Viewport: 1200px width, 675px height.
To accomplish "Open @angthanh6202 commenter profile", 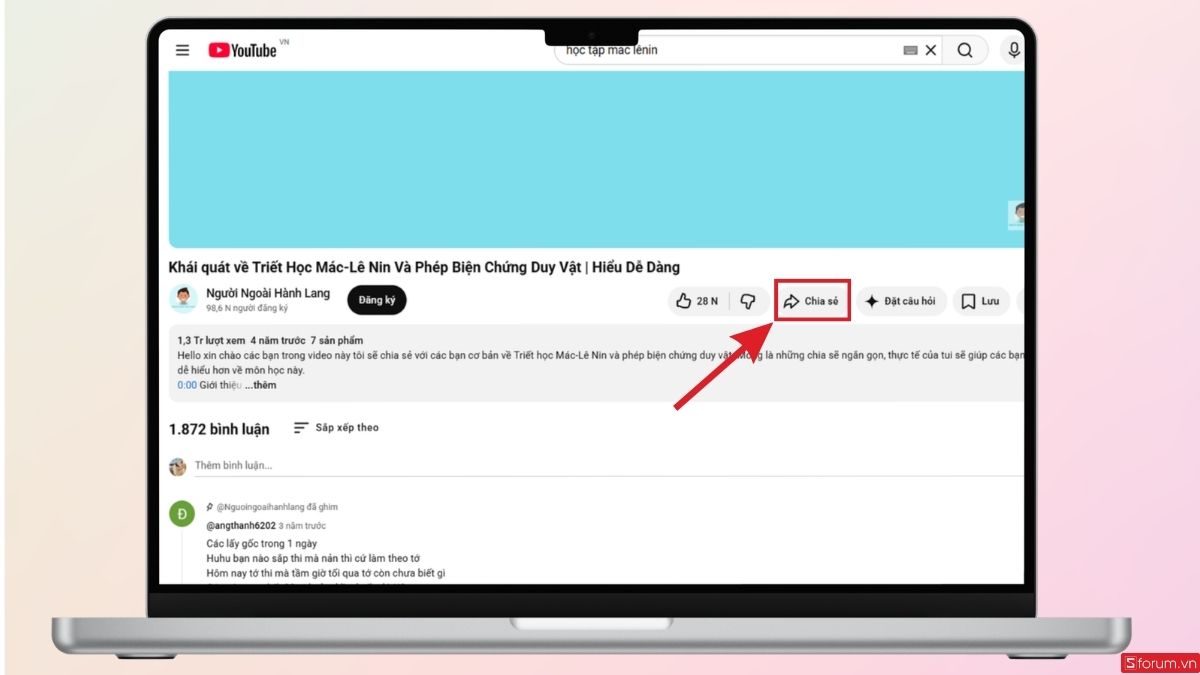I will [241, 525].
